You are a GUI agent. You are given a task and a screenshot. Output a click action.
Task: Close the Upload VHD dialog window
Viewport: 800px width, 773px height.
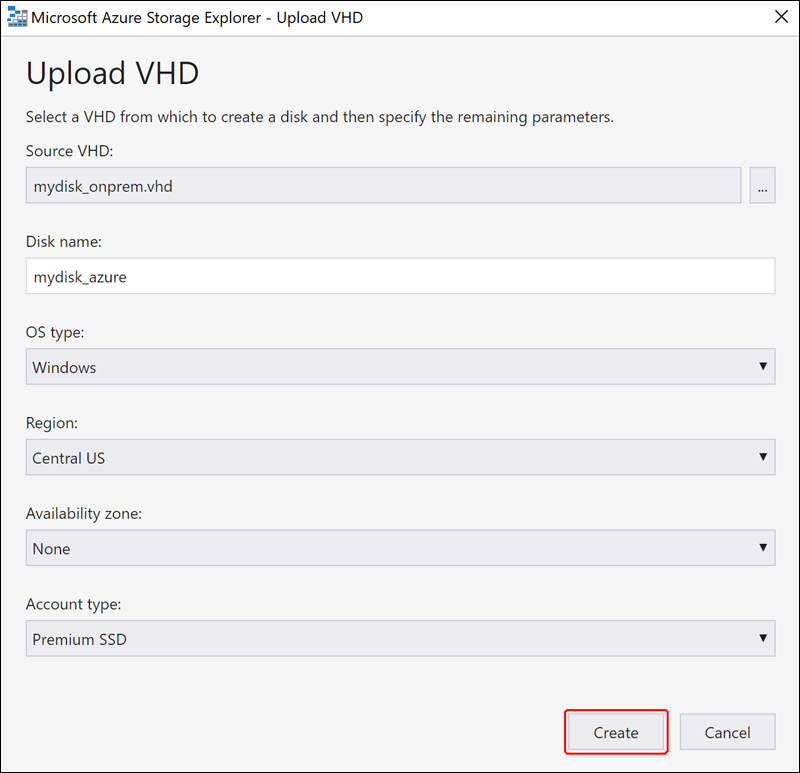[781, 17]
